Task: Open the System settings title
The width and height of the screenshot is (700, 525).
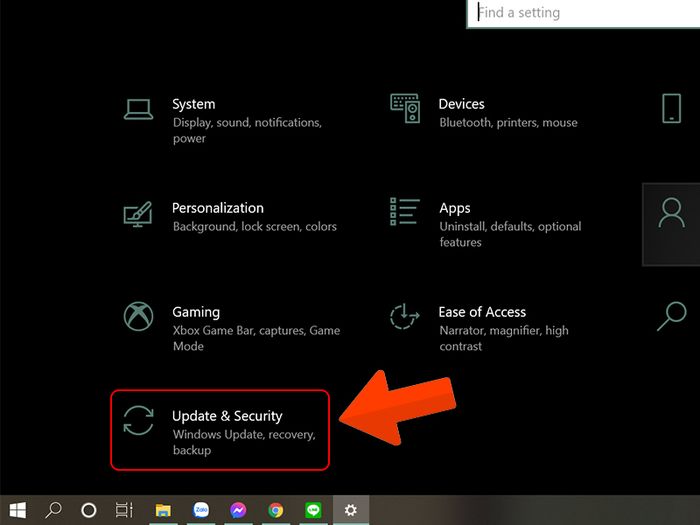Action: [194, 104]
